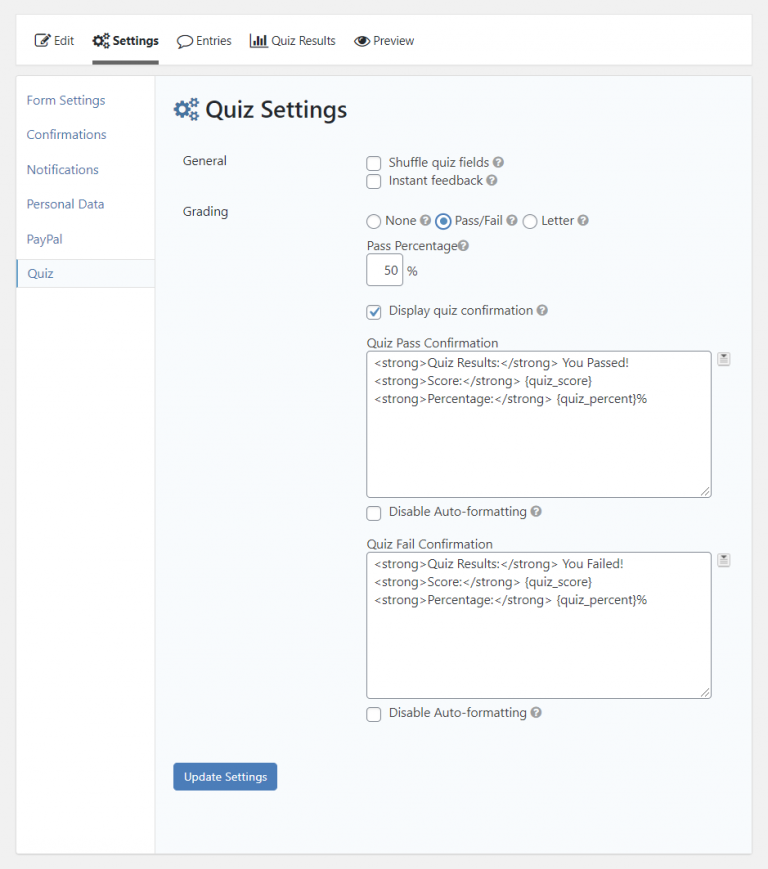Click the Entries speech bubble icon
768x869 pixels.
point(184,41)
